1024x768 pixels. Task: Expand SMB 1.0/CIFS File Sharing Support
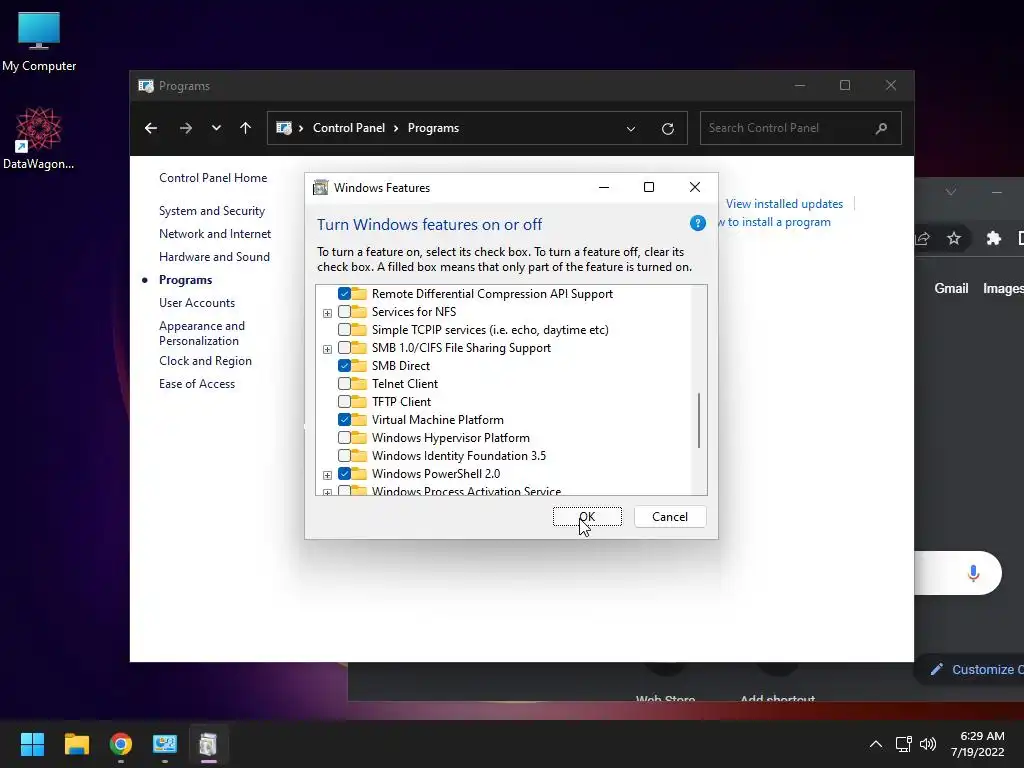(327, 349)
